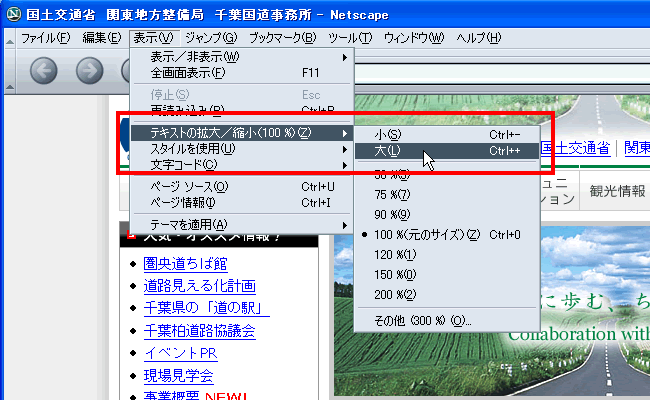The width and height of the screenshot is (650, 400).
Task: Select ページ ソース(O) menu item
Action: 242,187
